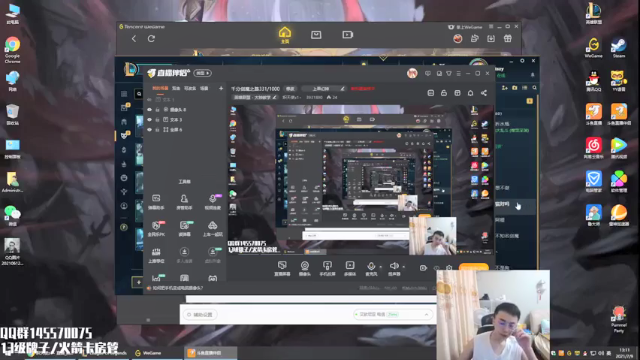Toggle visibility of source 文本 3
This screenshot has width=640, height=360.
tap(149, 120)
